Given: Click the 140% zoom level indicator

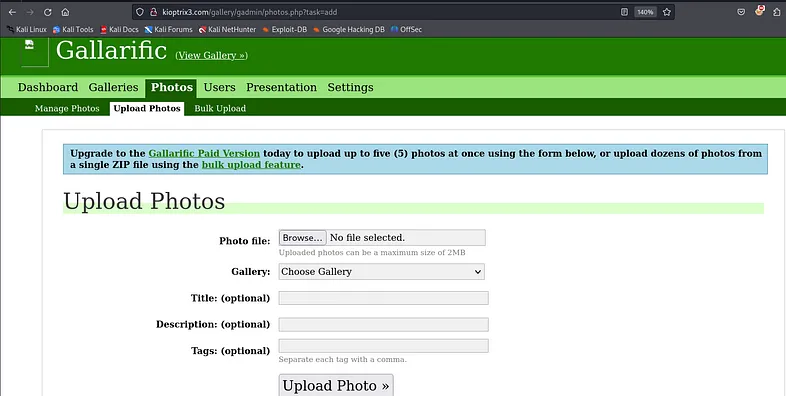Looking at the screenshot, I should point(645,12).
